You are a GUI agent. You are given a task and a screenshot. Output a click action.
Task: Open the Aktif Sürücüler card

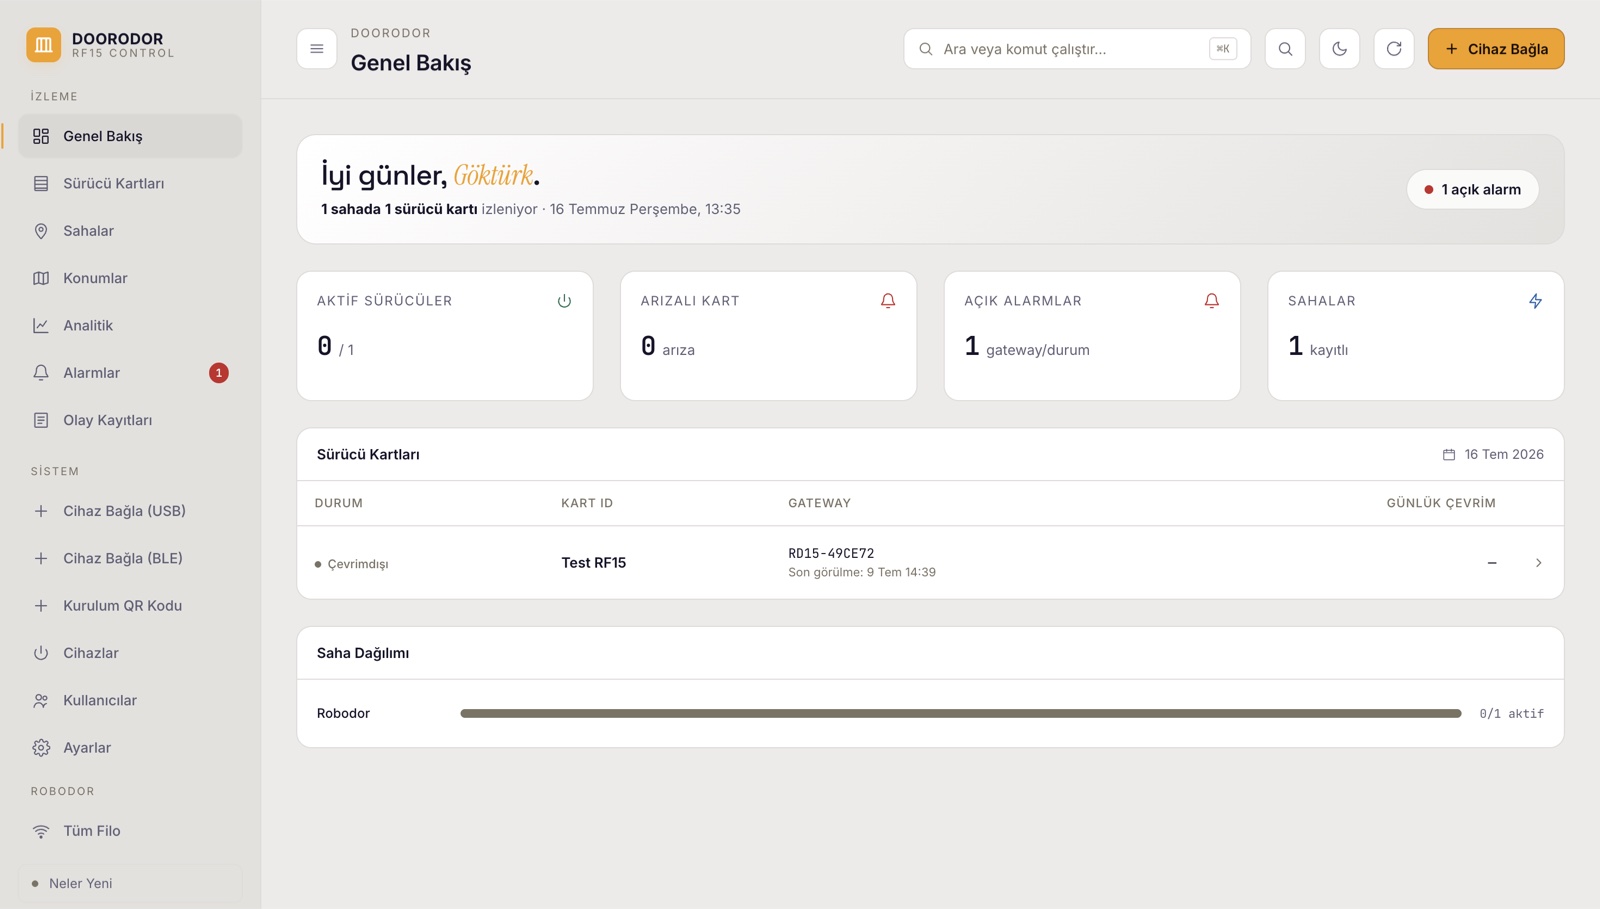tap(445, 336)
